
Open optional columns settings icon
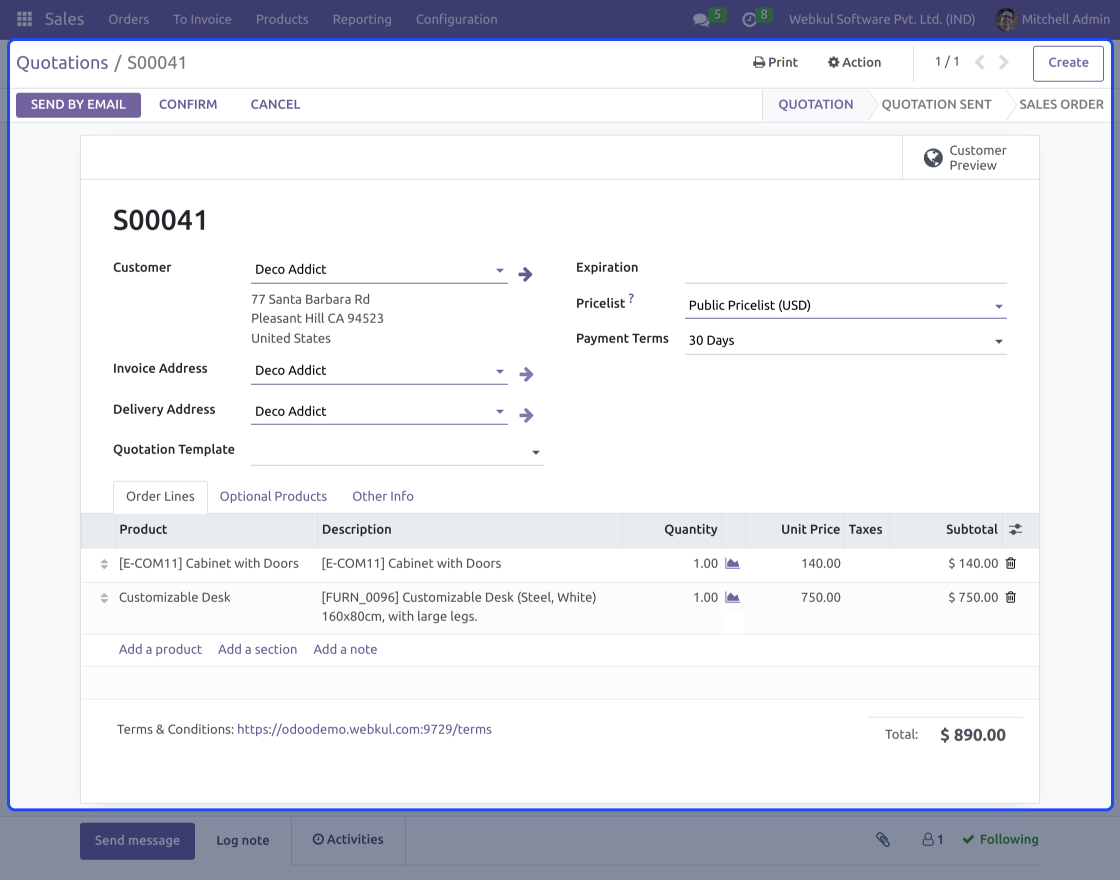tap(1015, 529)
